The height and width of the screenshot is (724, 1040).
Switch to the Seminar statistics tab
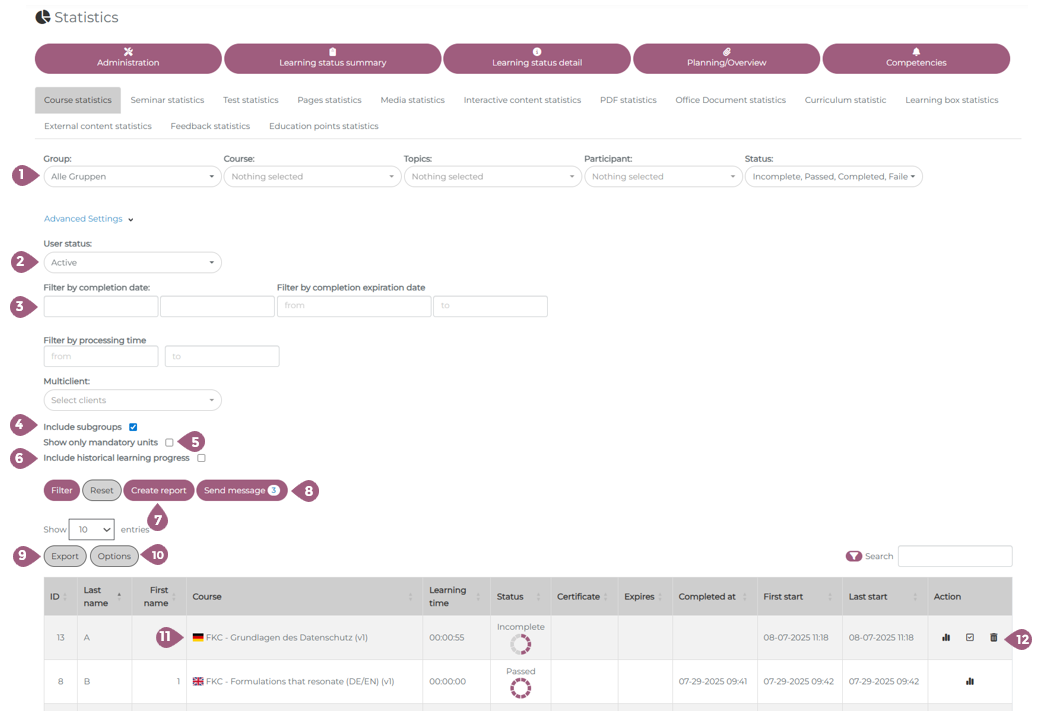(x=167, y=100)
